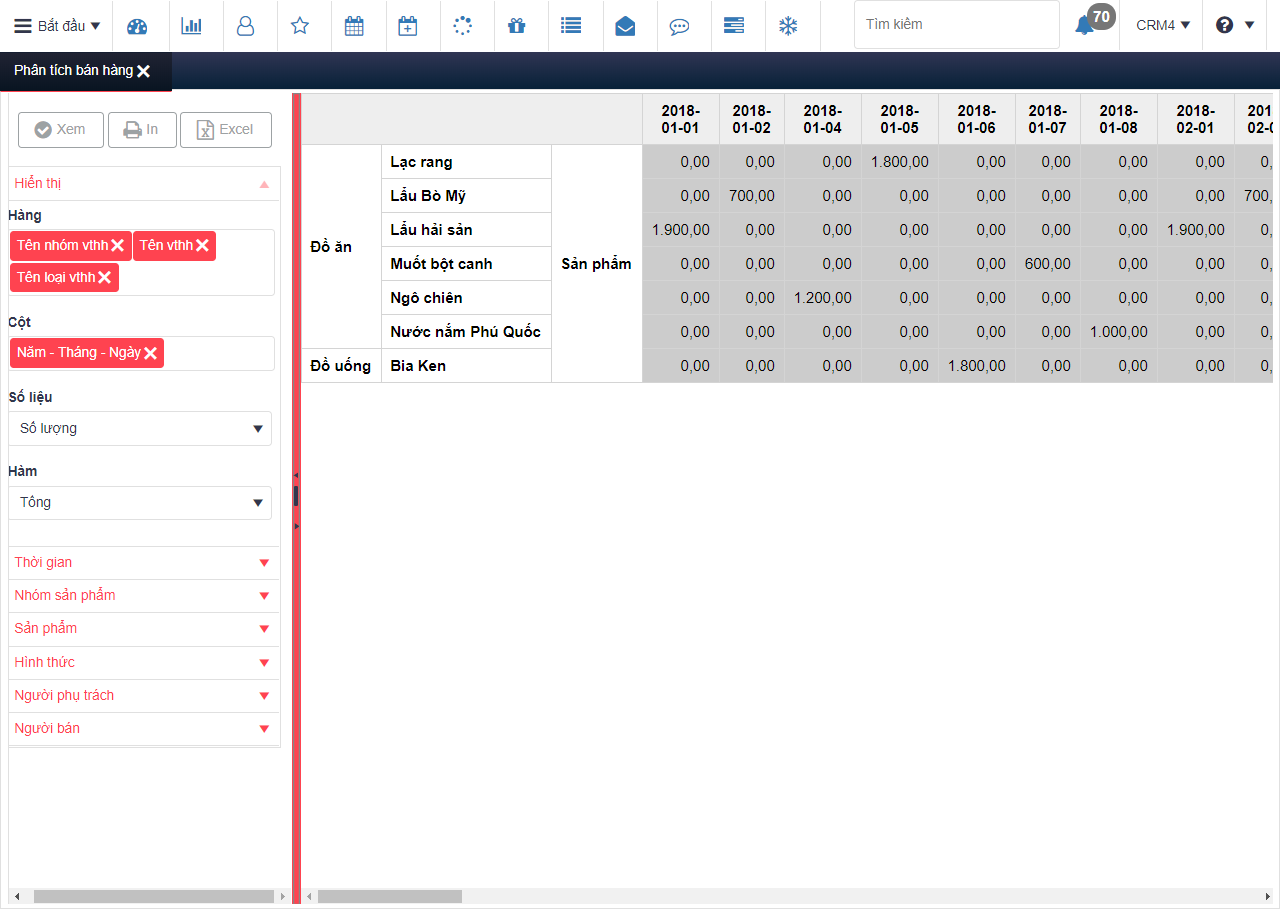Expand the Người phụ trách filter section

tap(144, 696)
